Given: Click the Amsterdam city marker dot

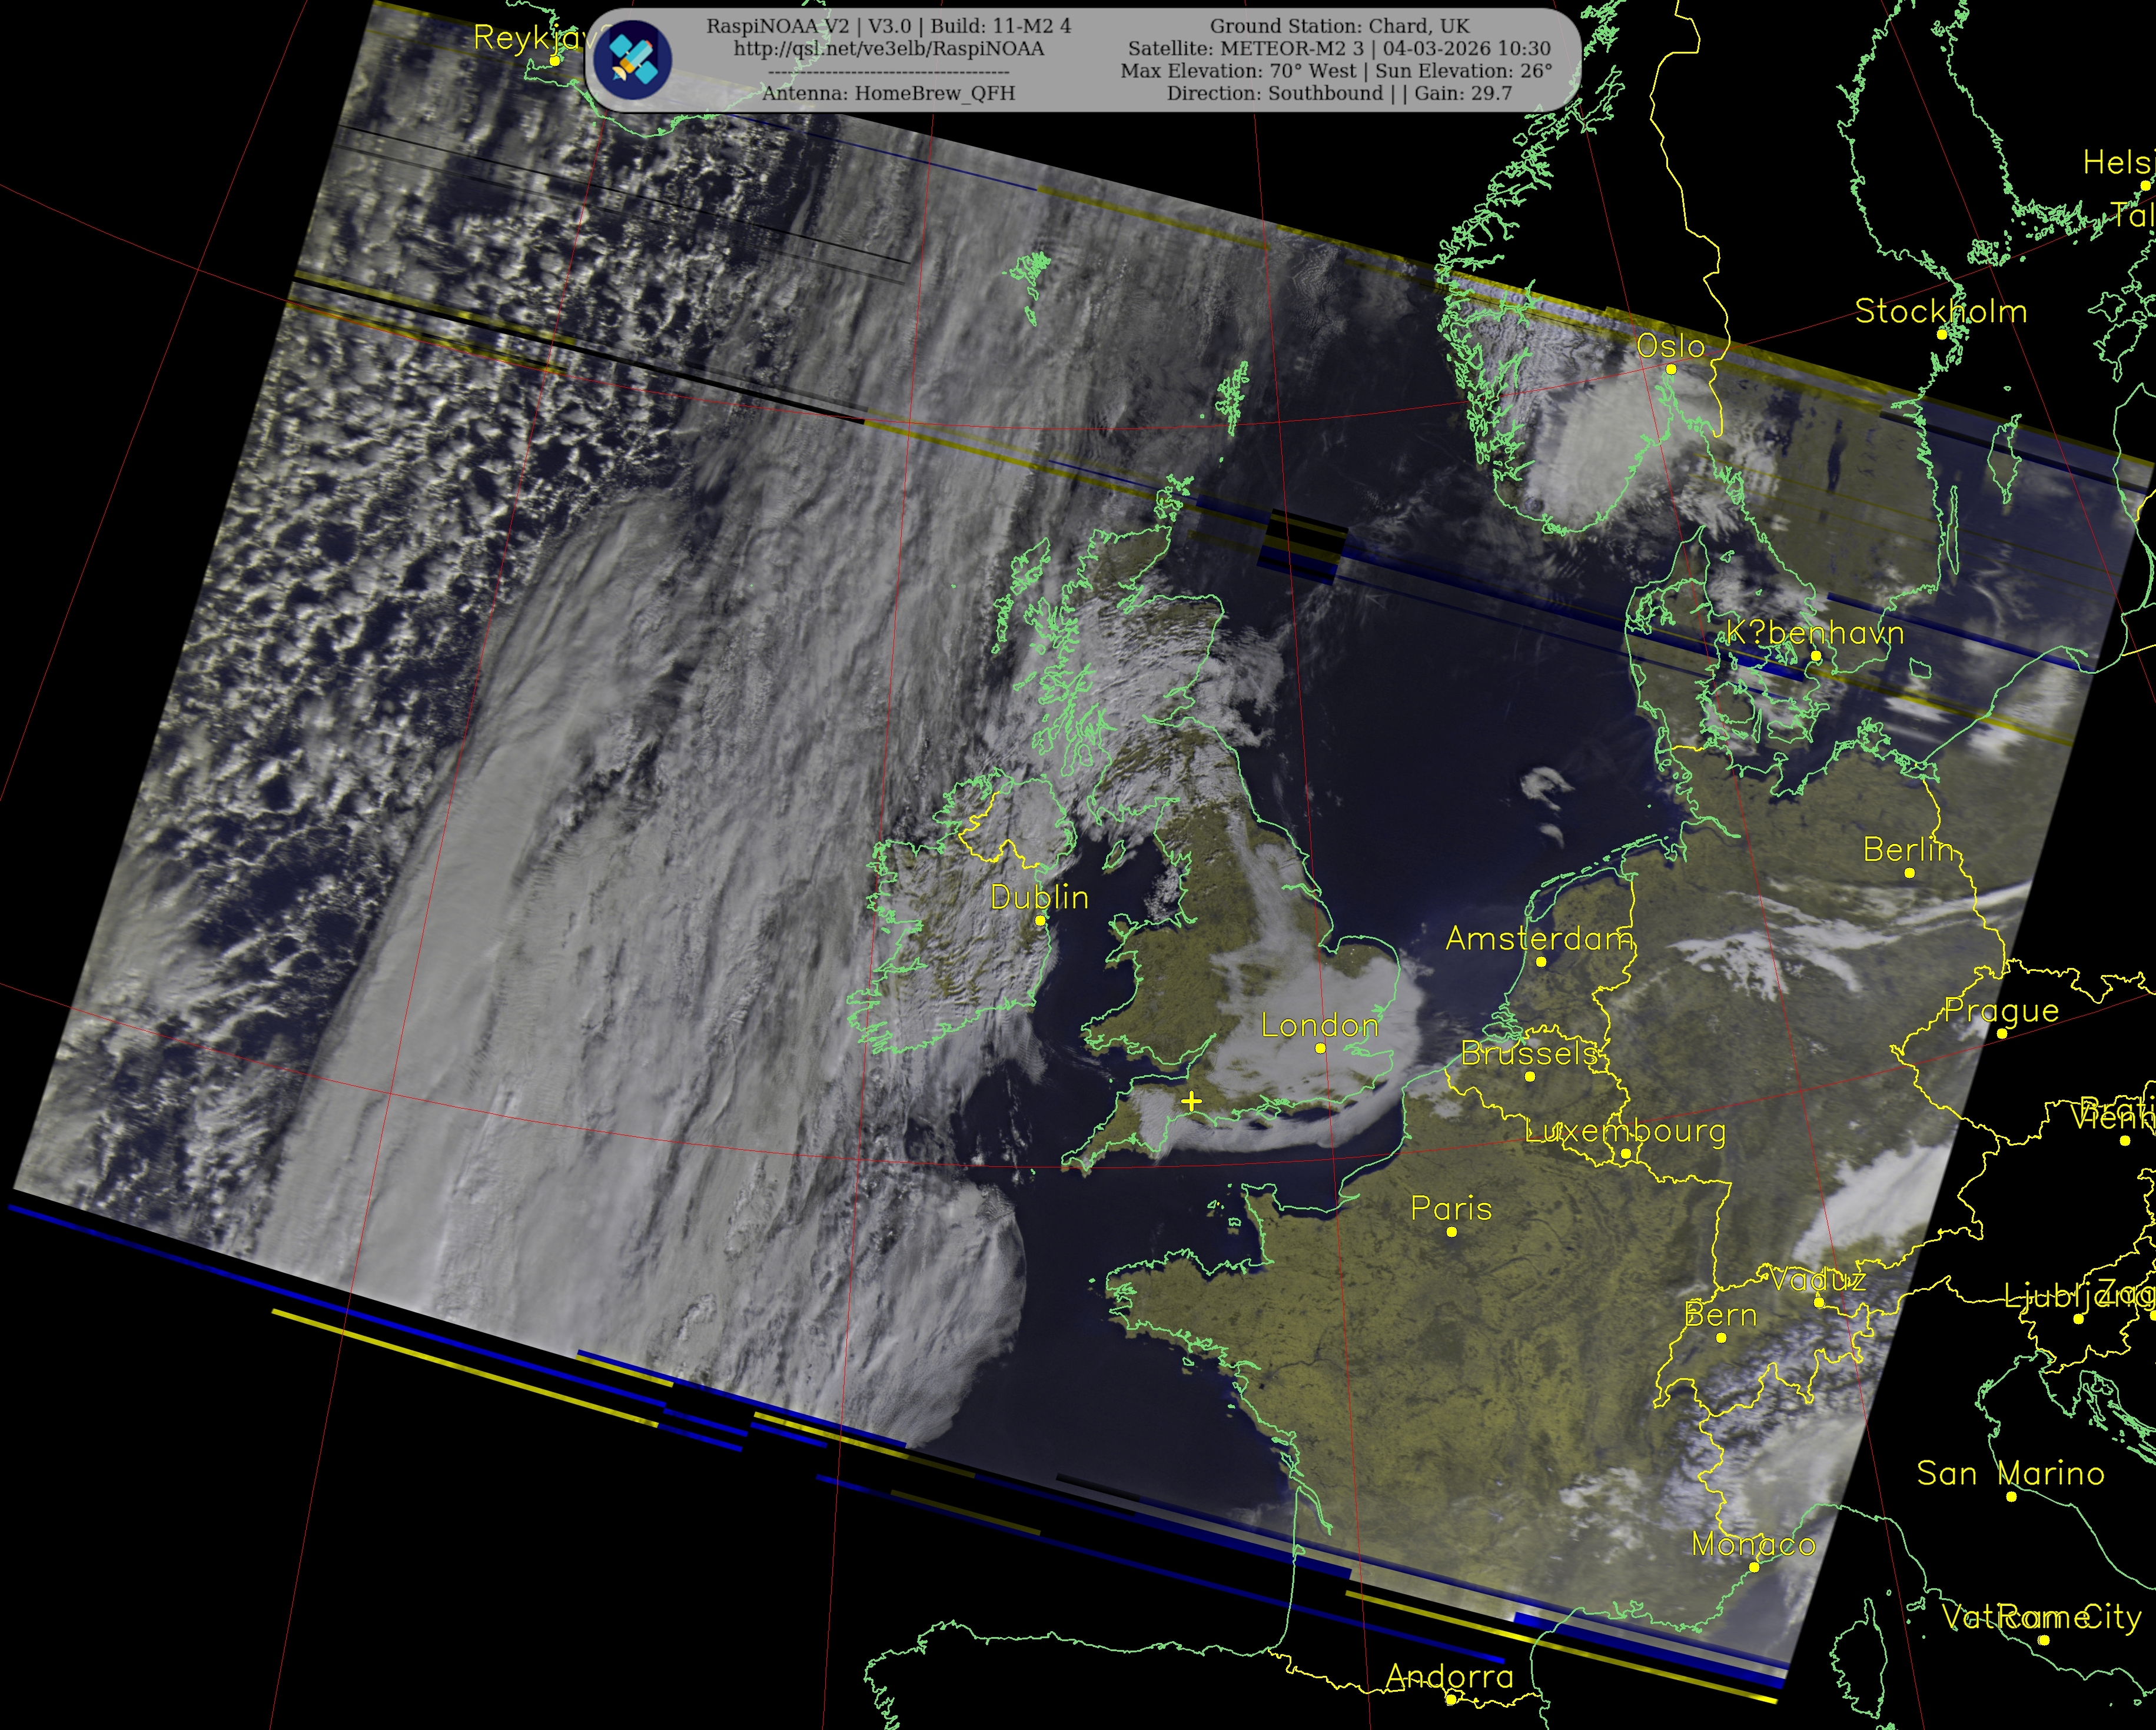Looking at the screenshot, I should [1541, 962].
